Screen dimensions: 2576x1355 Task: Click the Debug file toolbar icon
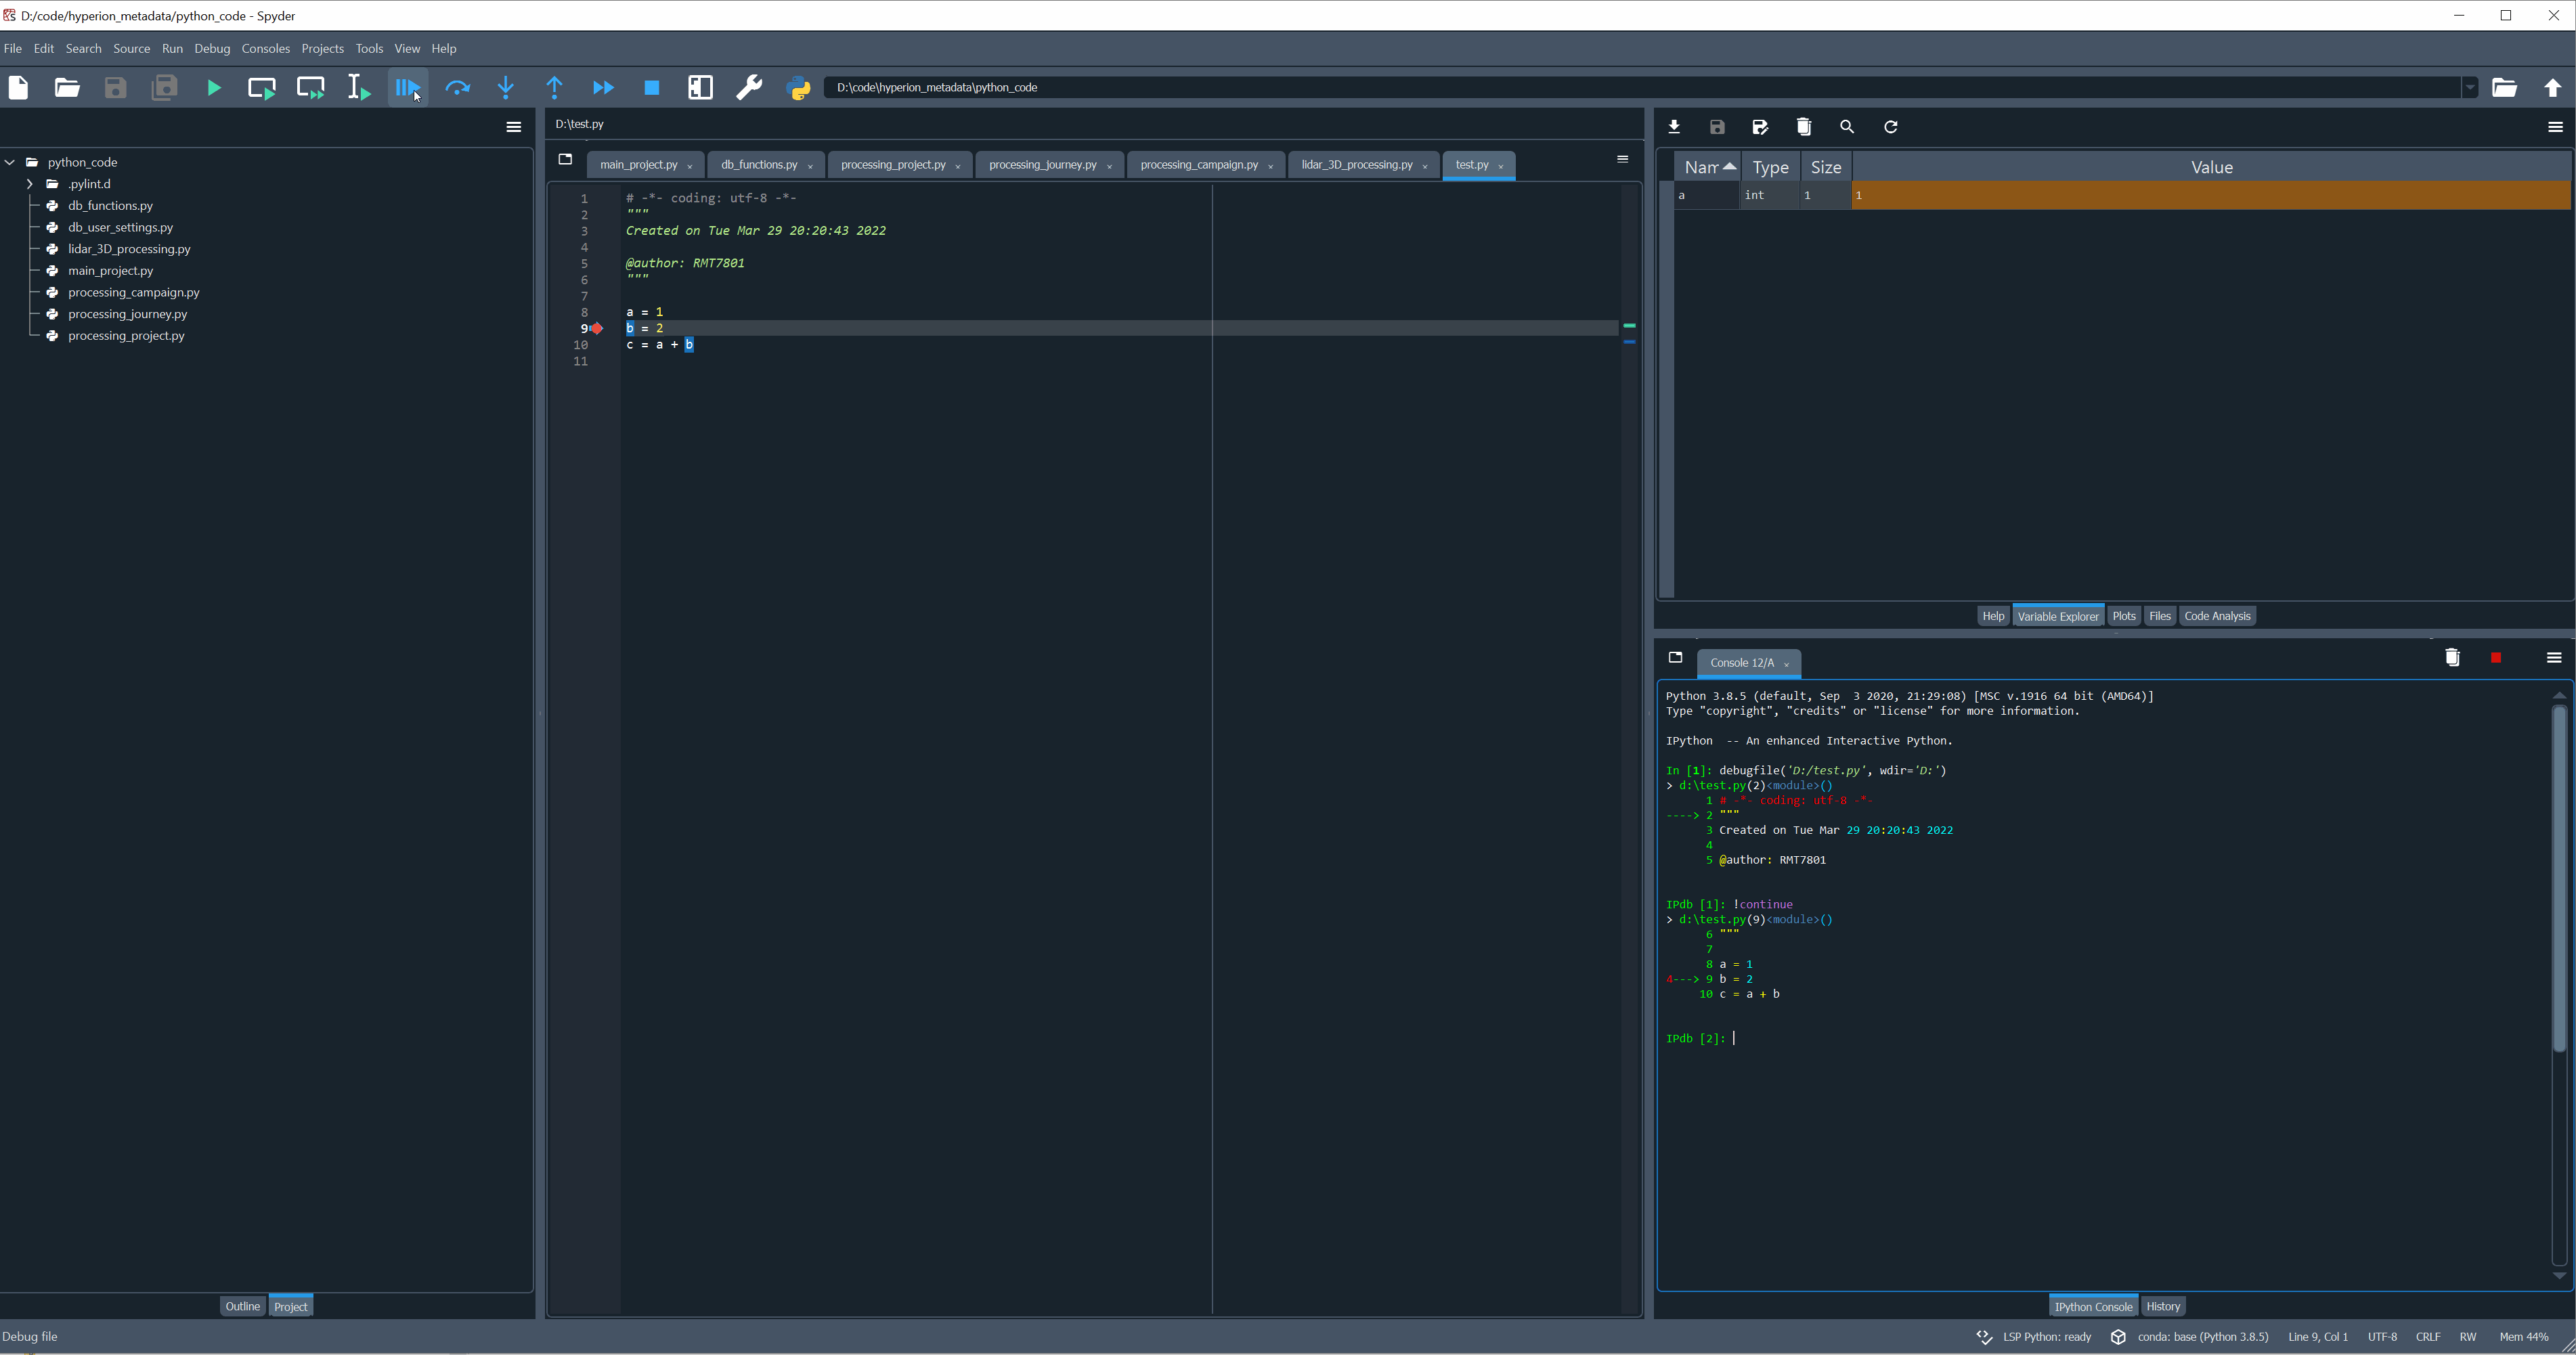pyautogui.click(x=406, y=88)
